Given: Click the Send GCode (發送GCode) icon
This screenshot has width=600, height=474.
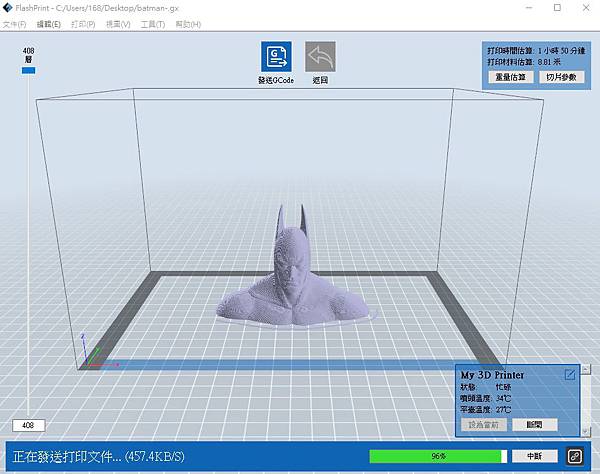Looking at the screenshot, I should click(x=276, y=57).
